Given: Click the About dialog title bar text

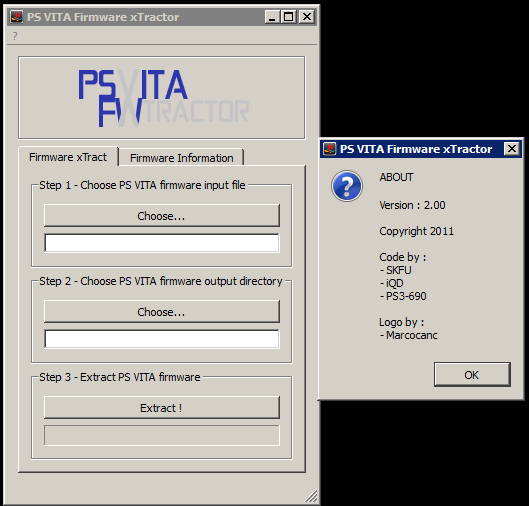Looking at the screenshot, I should pyautogui.click(x=416, y=149).
